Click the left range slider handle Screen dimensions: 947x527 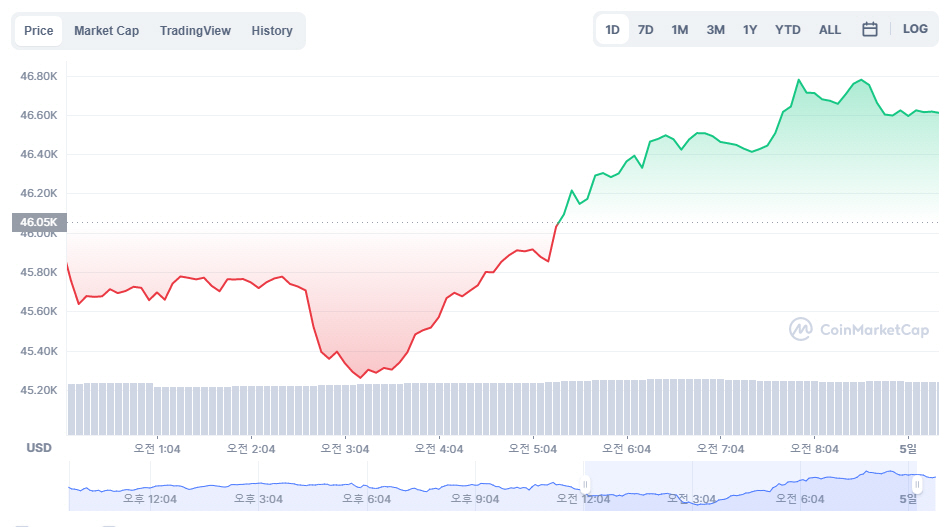pos(586,485)
